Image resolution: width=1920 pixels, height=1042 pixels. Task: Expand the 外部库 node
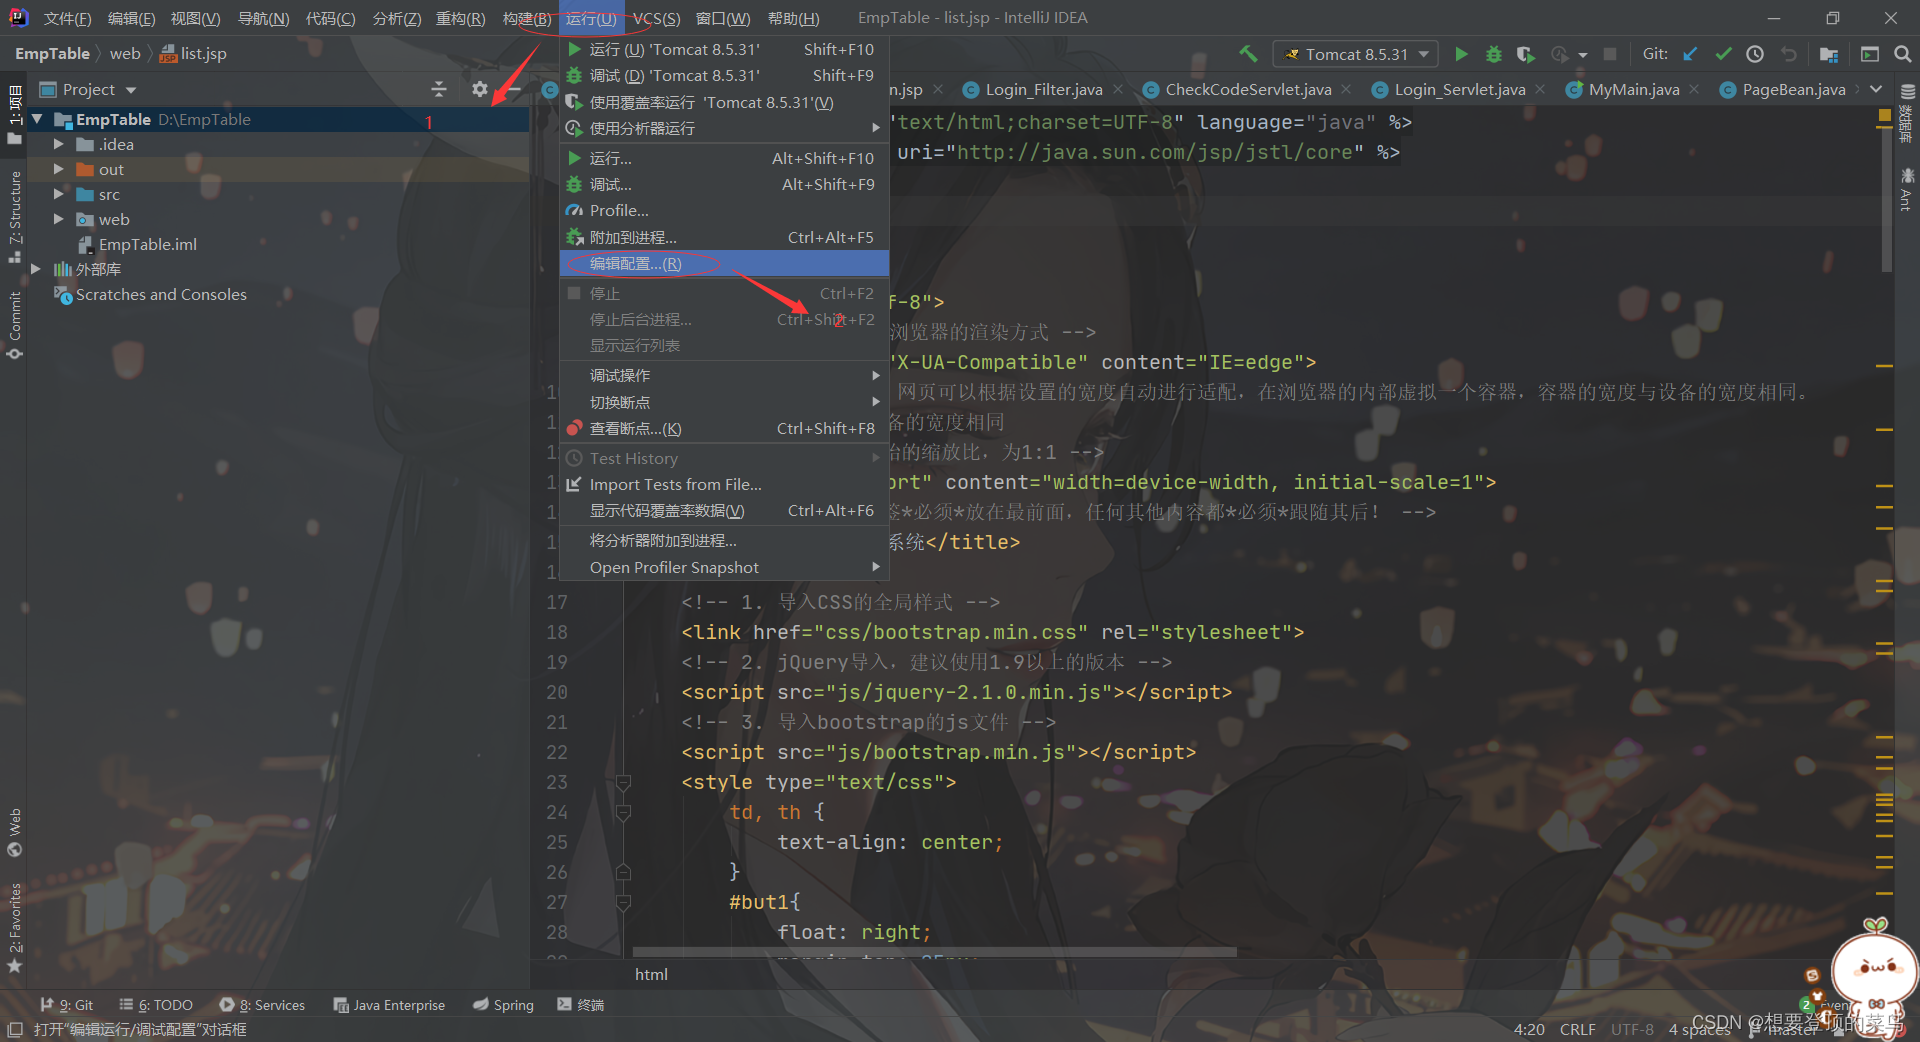coord(37,269)
